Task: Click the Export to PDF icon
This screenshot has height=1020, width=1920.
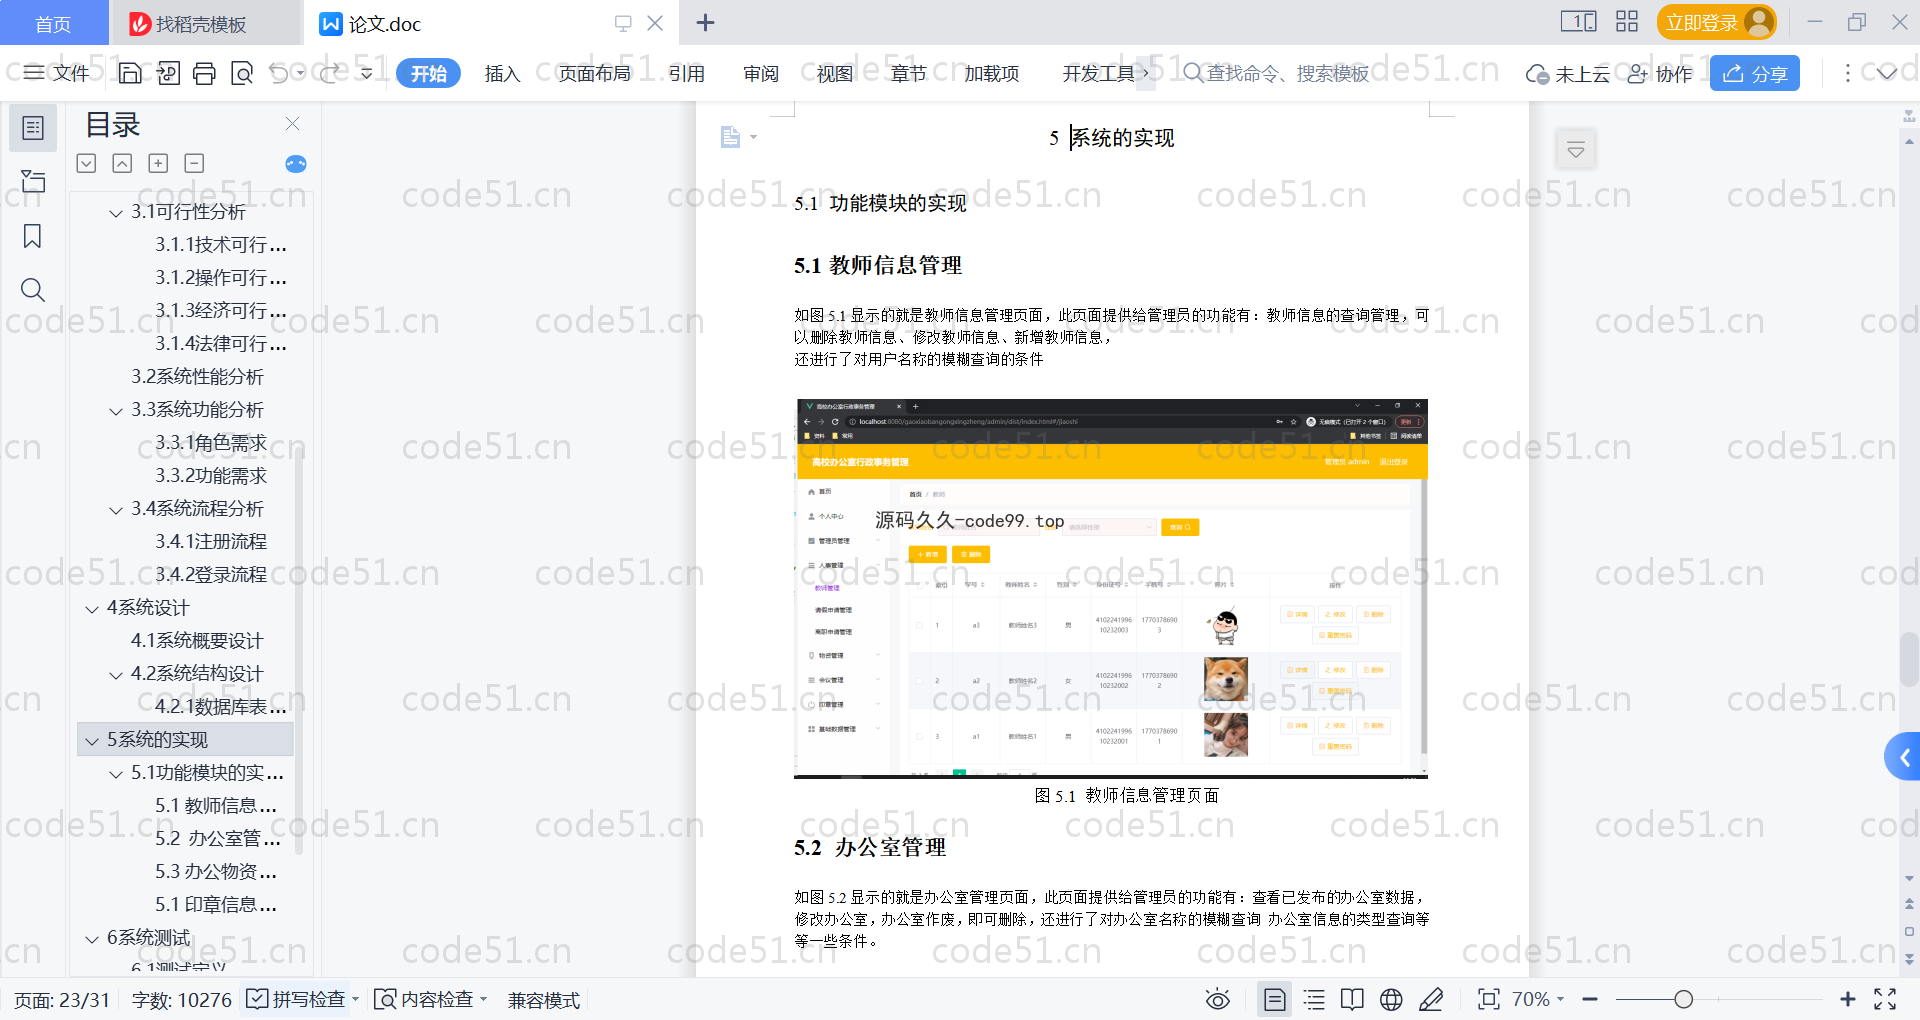Action: tap(168, 73)
